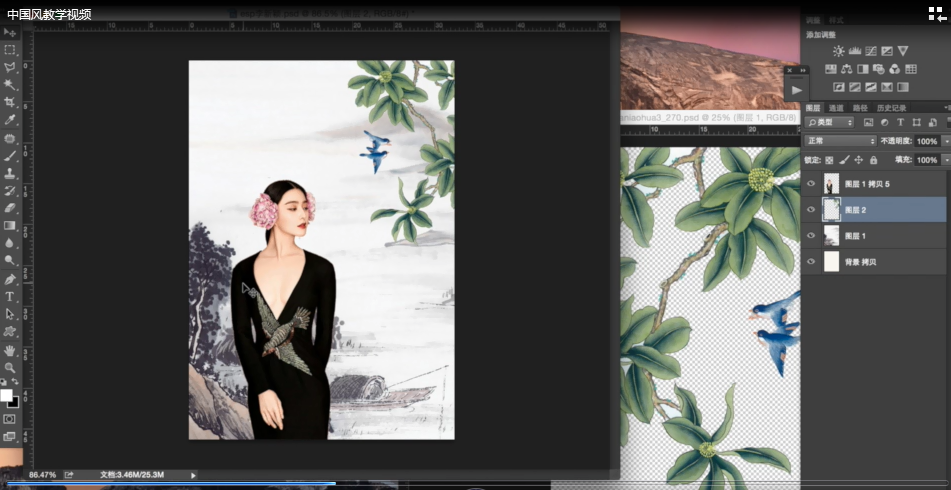Switch to the 通道 tab

coord(835,108)
